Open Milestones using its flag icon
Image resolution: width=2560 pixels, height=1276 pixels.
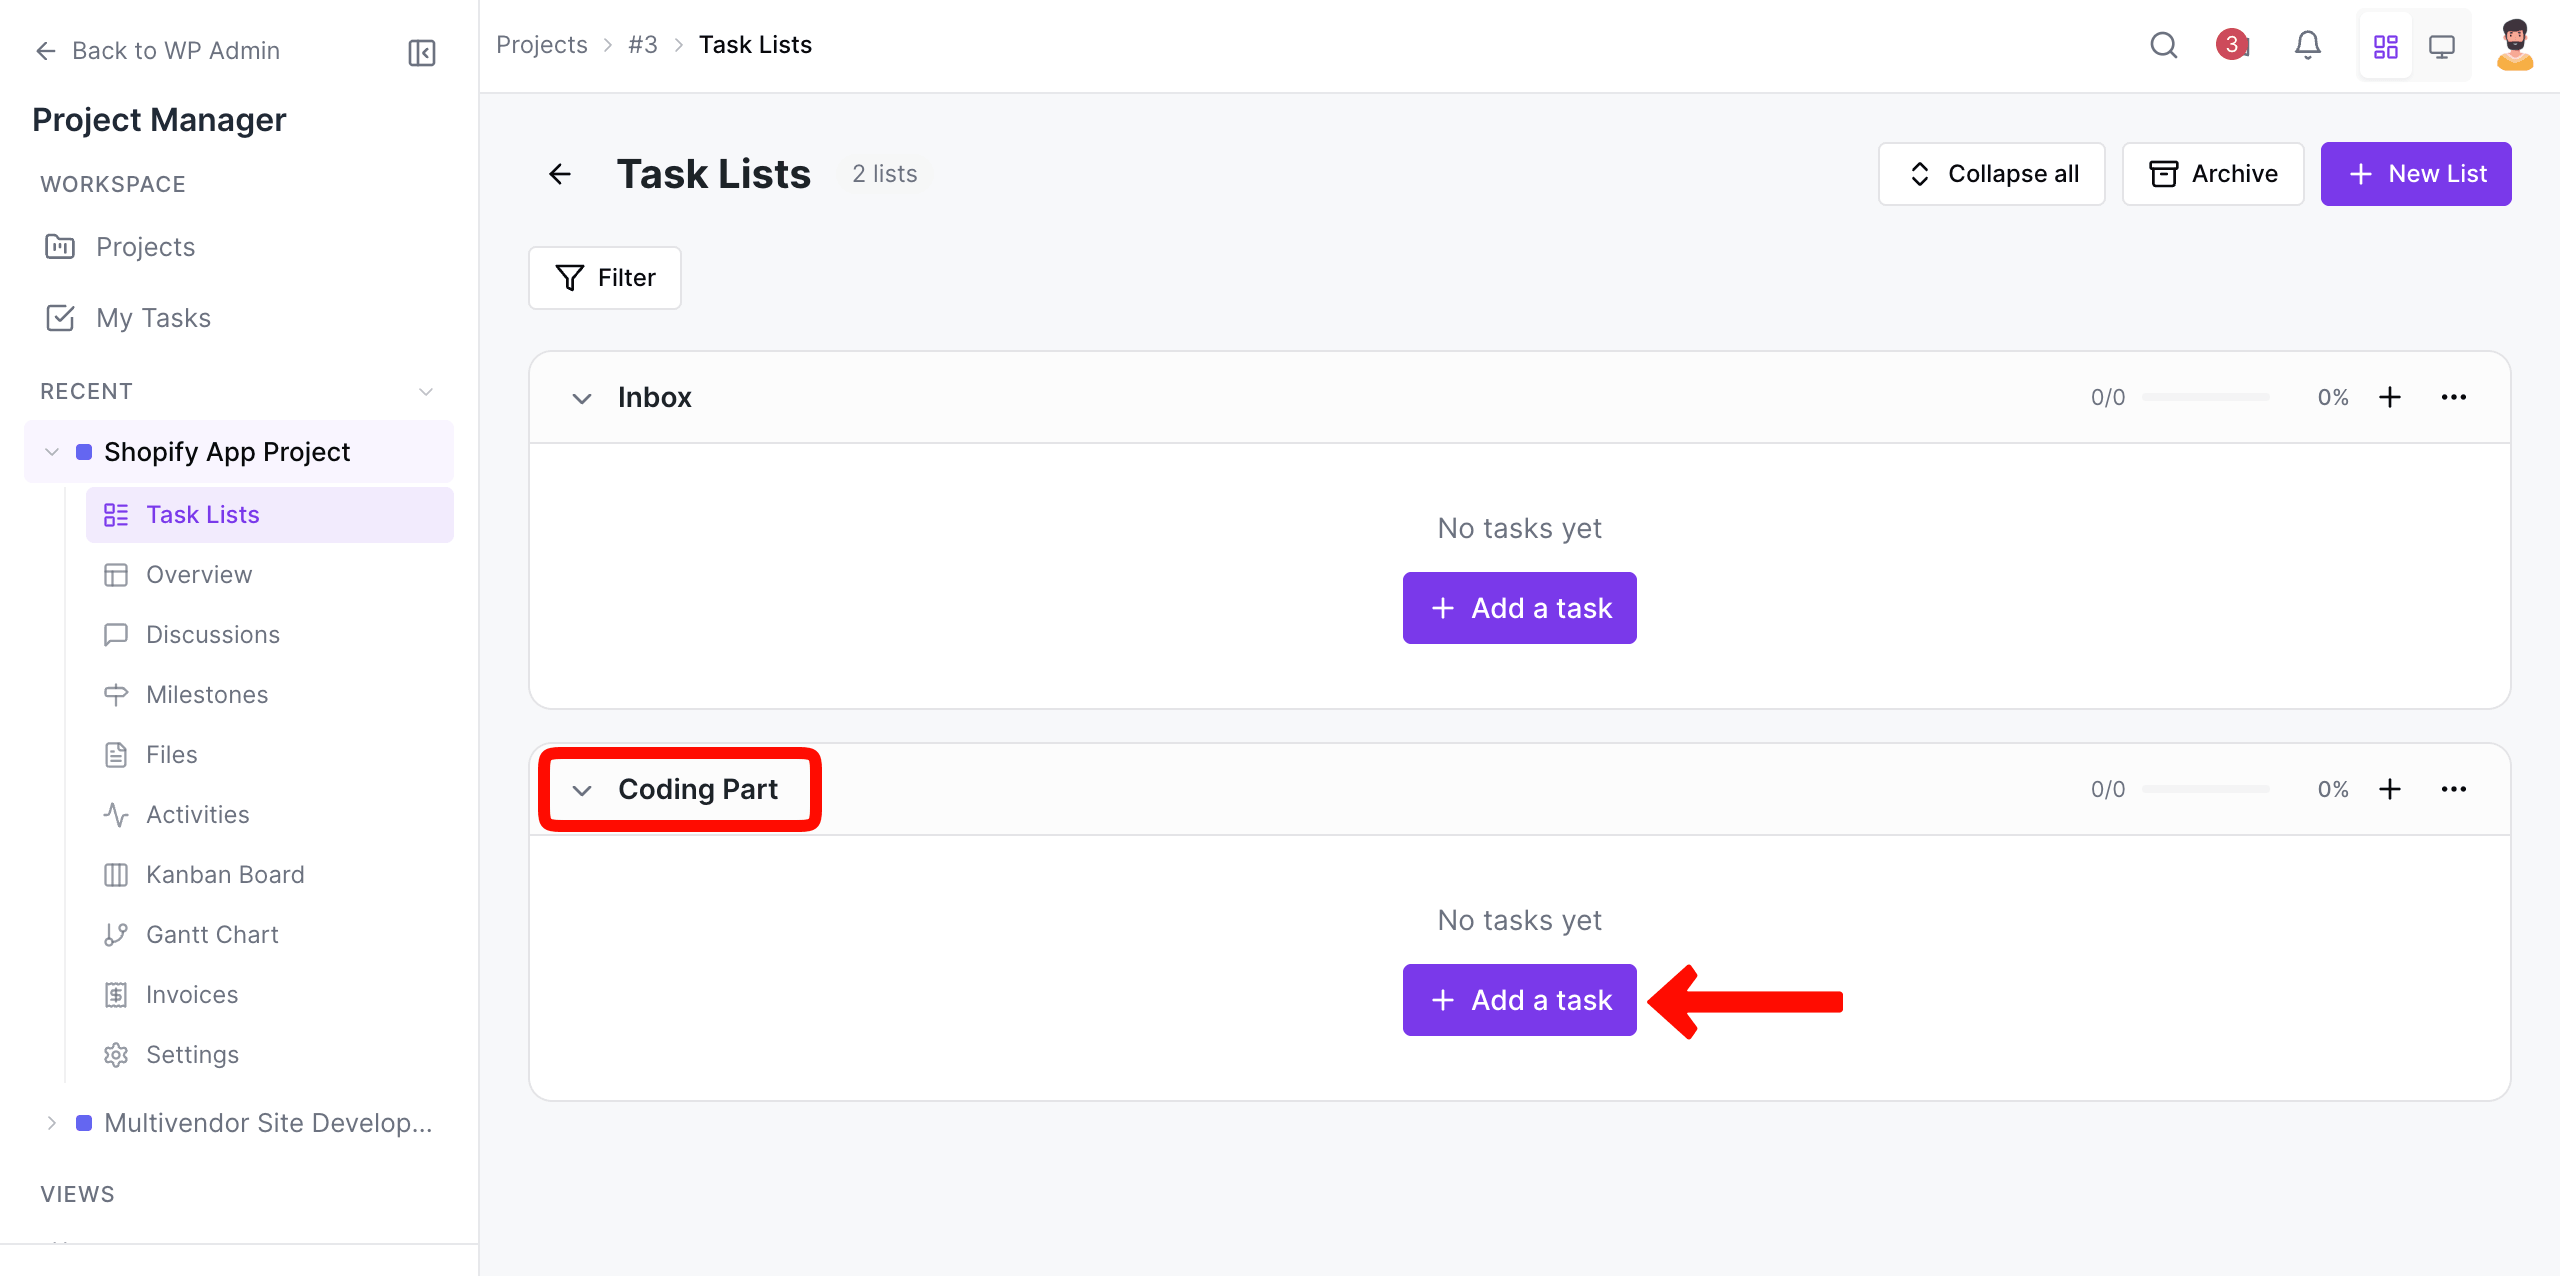[116, 694]
